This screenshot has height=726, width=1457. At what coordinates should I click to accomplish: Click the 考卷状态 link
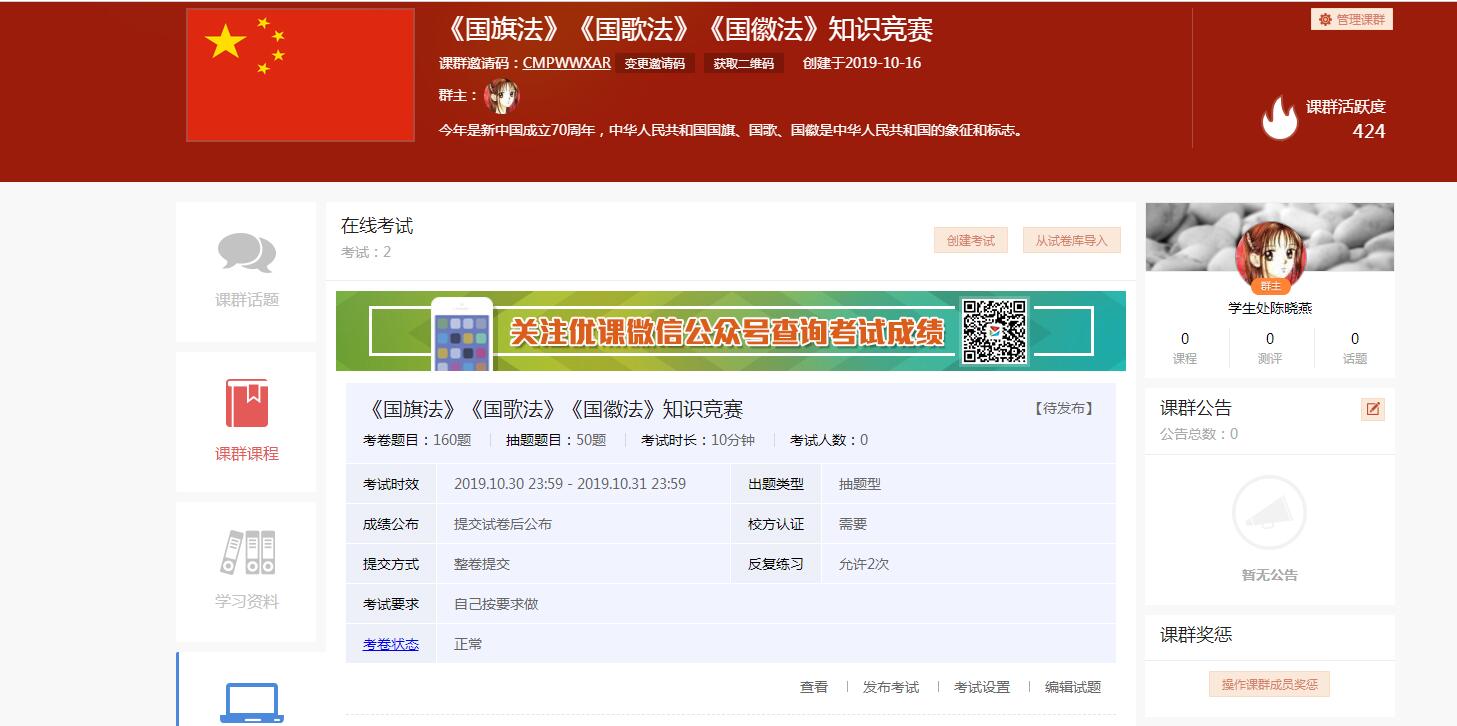click(x=390, y=644)
